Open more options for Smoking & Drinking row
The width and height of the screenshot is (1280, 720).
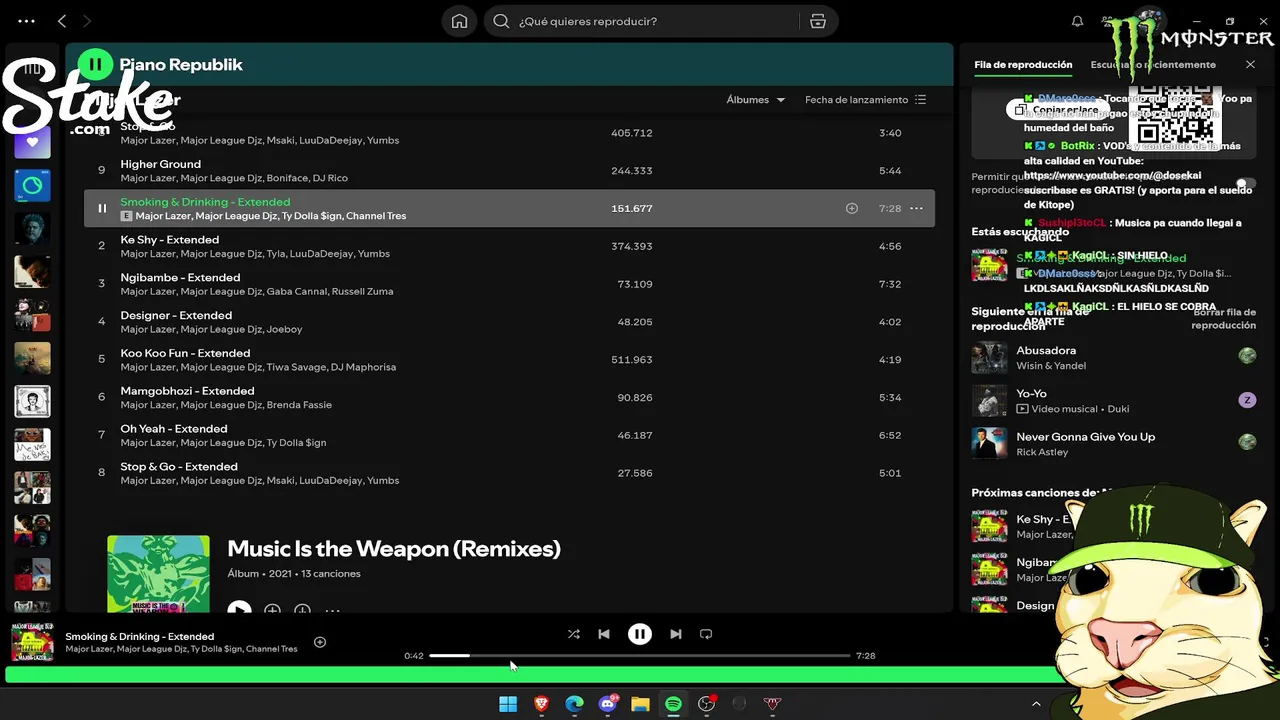coord(916,208)
